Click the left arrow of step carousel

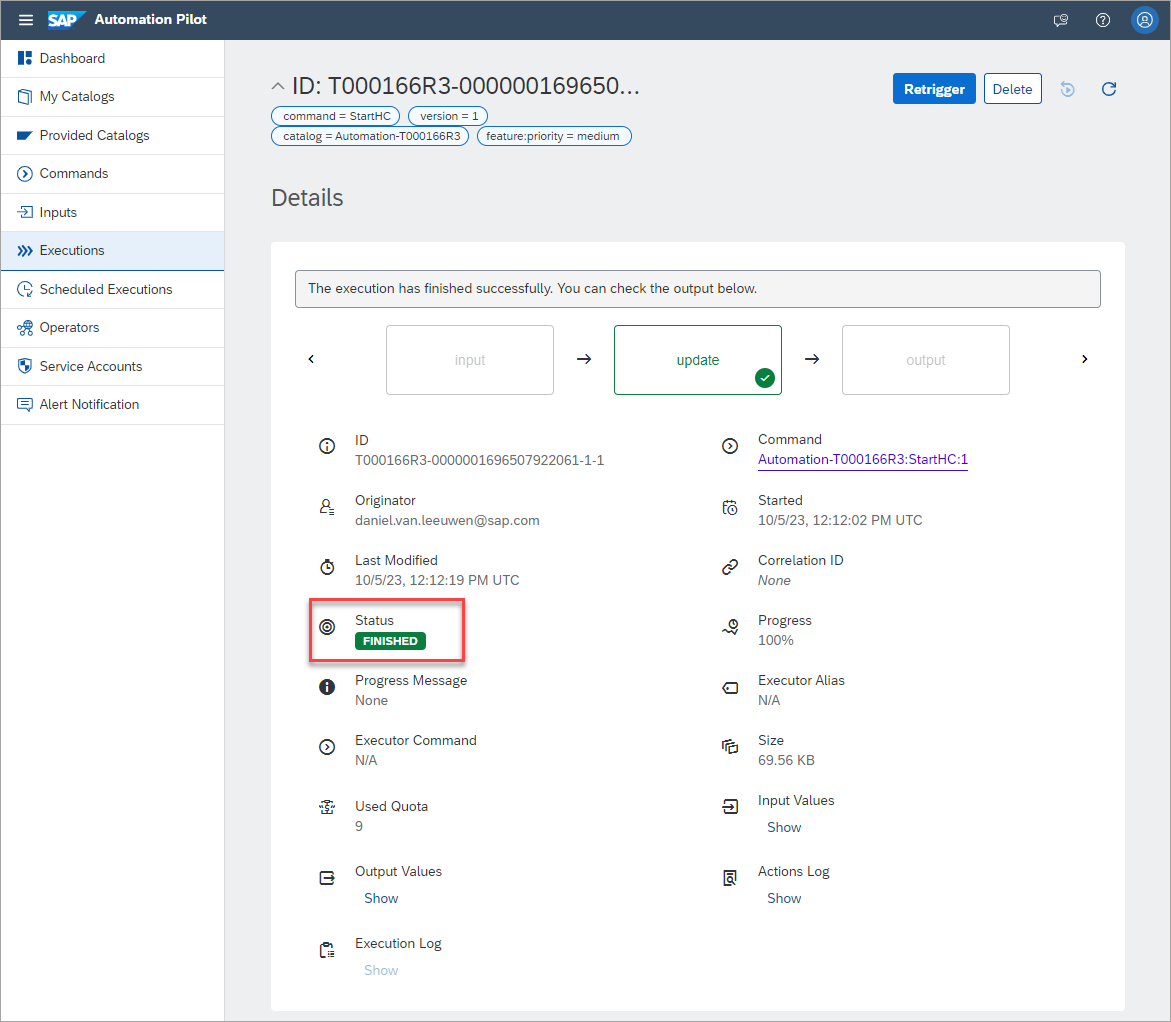pyautogui.click(x=311, y=359)
